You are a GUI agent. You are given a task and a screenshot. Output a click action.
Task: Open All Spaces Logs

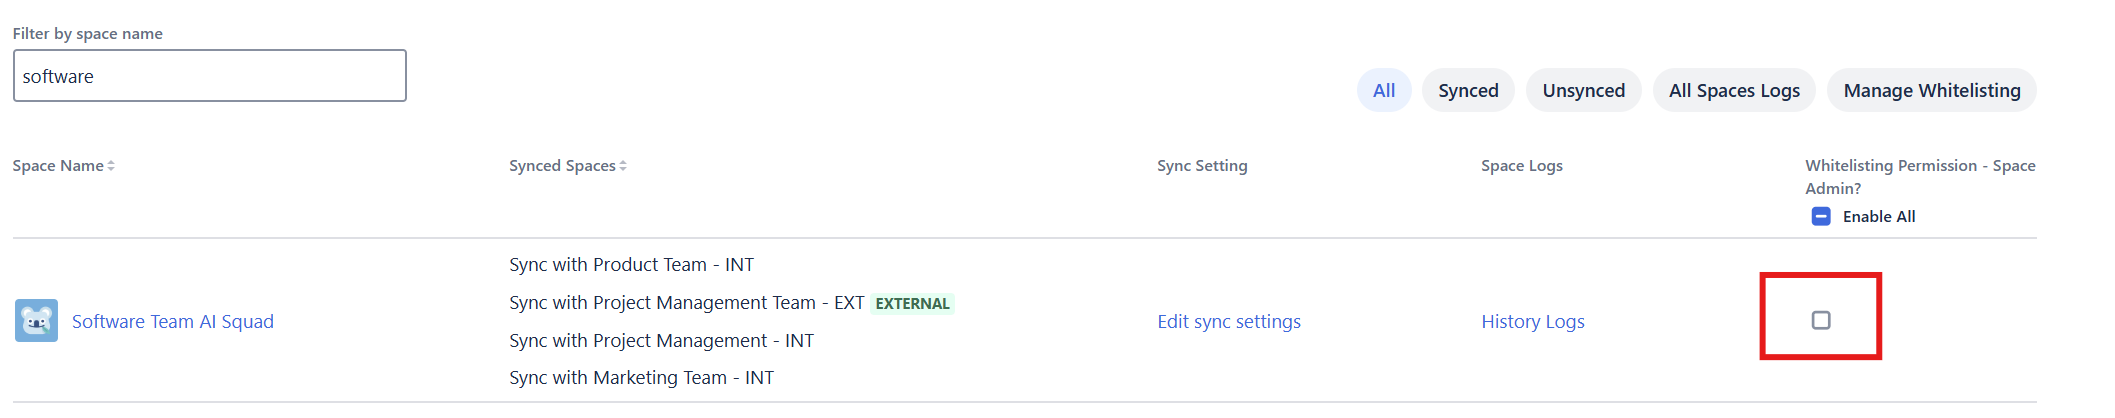pyautogui.click(x=1734, y=91)
